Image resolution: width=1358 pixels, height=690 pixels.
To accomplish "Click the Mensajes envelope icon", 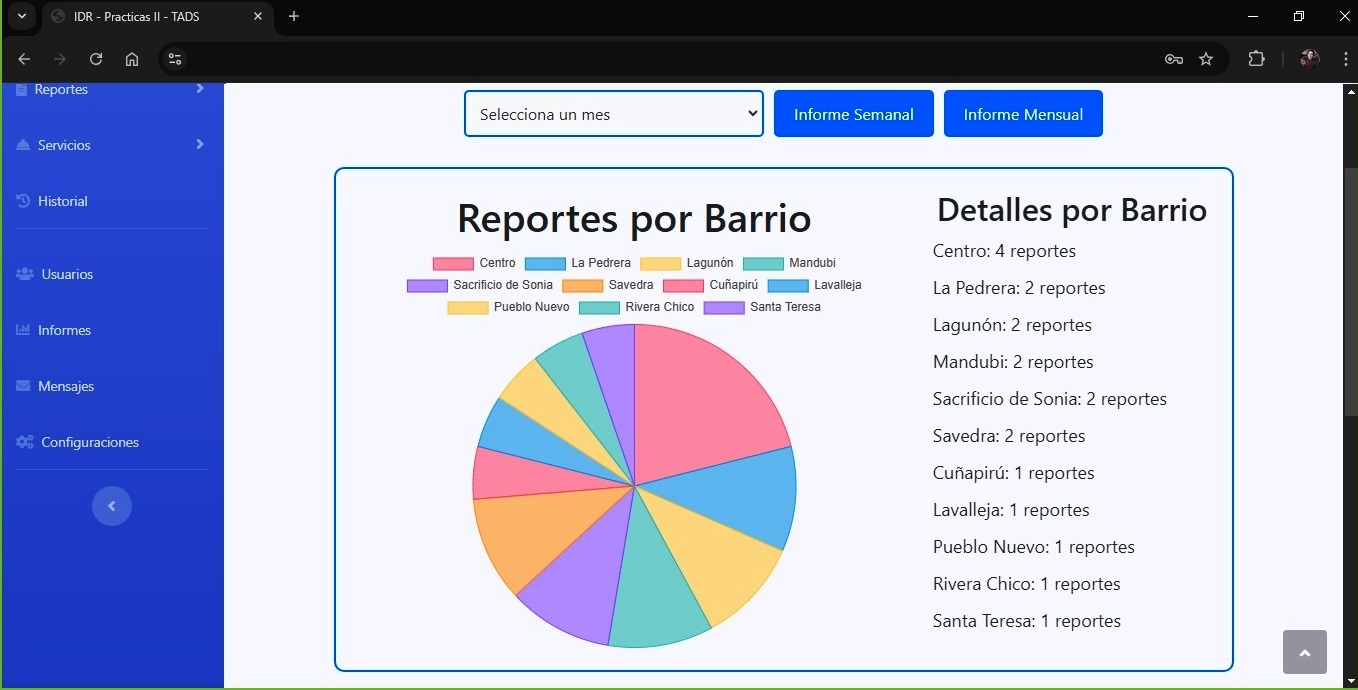I will click(x=24, y=386).
